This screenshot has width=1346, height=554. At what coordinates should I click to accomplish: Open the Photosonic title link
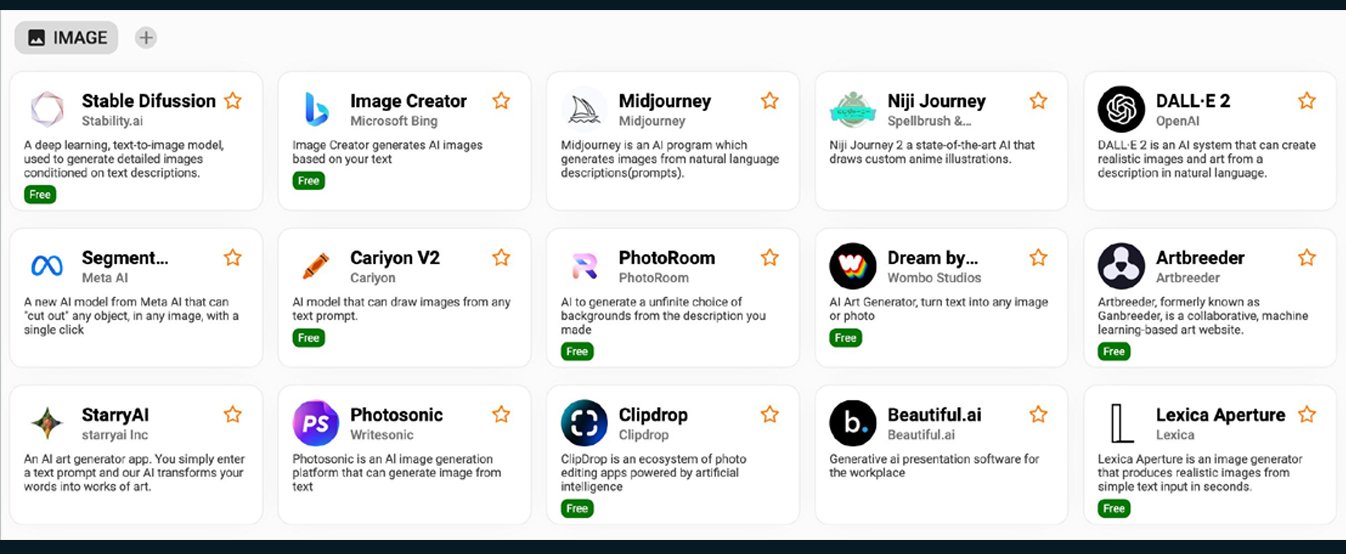(x=396, y=415)
